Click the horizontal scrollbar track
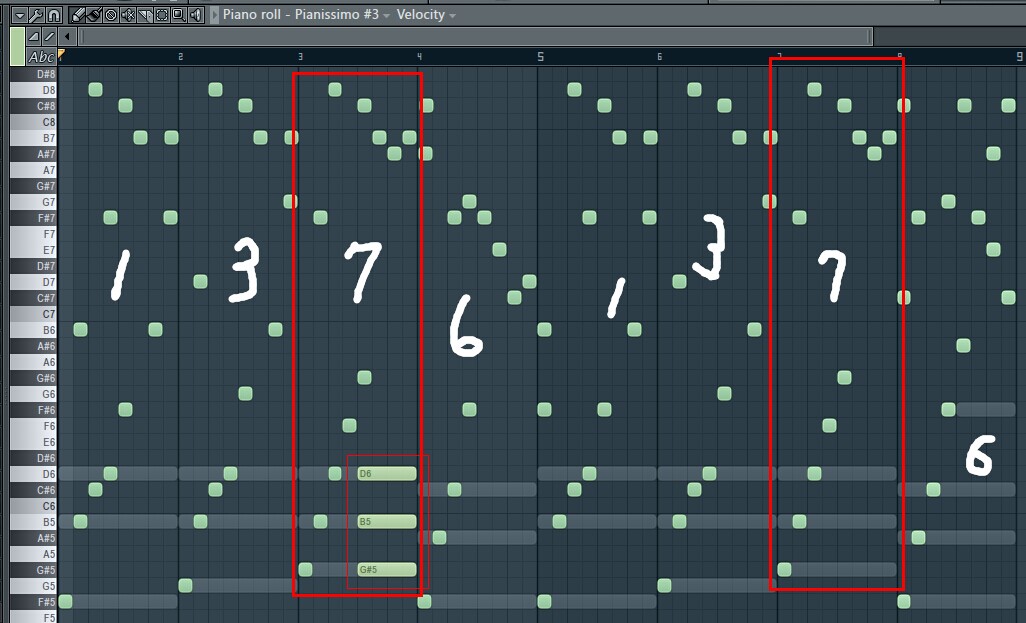The width and height of the screenshot is (1026, 623). point(476,36)
